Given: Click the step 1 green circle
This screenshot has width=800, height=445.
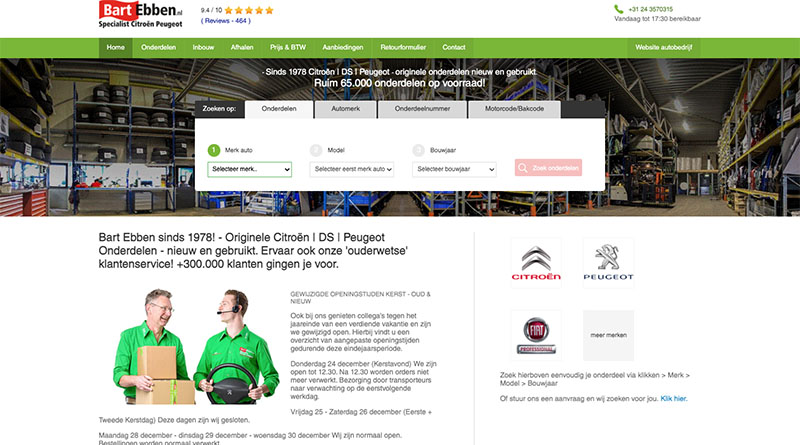Looking at the screenshot, I should pos(214,150).
